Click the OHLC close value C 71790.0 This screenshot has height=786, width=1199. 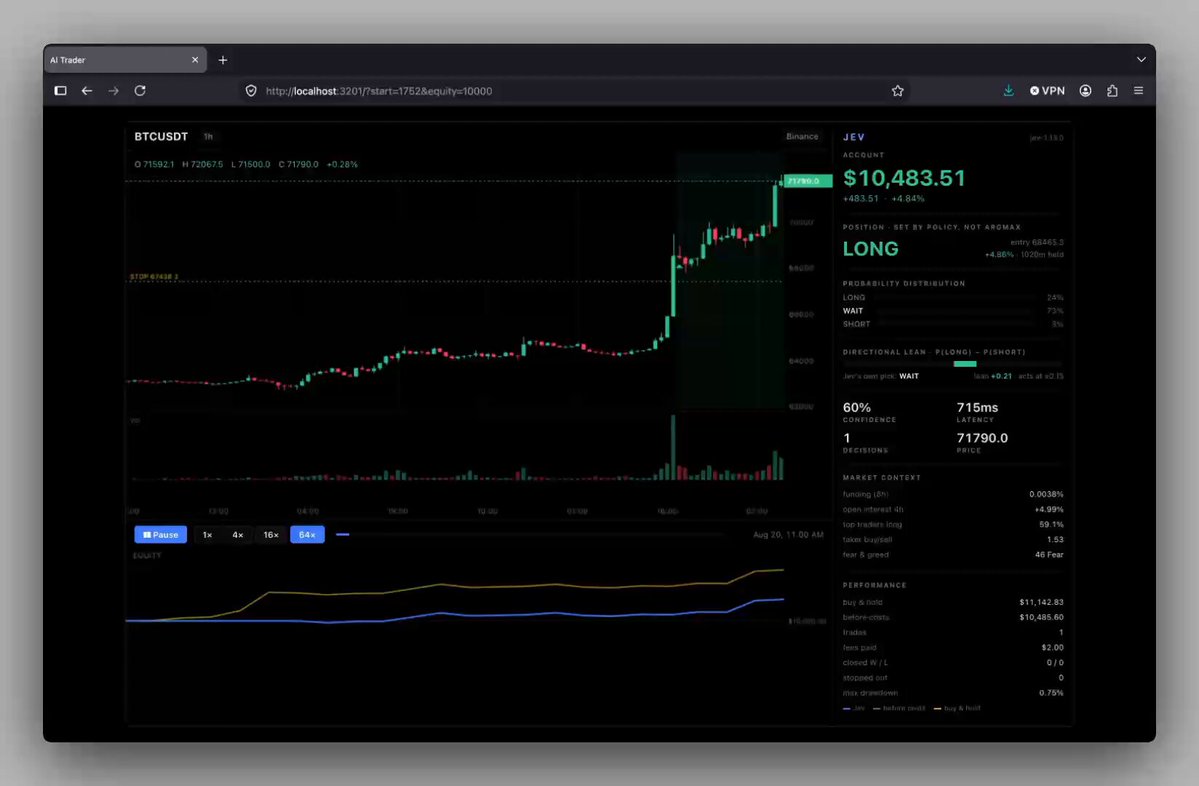[298, 164]
